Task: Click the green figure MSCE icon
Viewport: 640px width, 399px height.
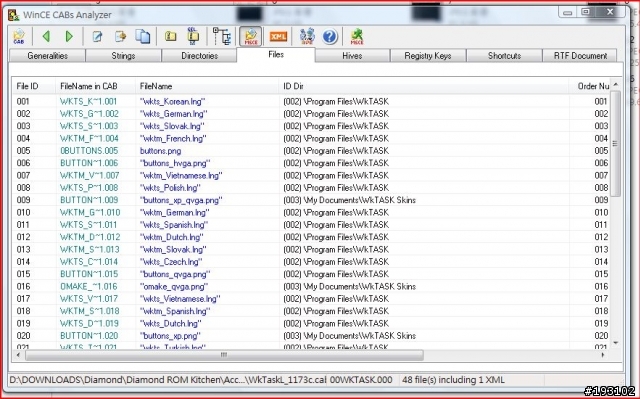Action: point(357,37)
